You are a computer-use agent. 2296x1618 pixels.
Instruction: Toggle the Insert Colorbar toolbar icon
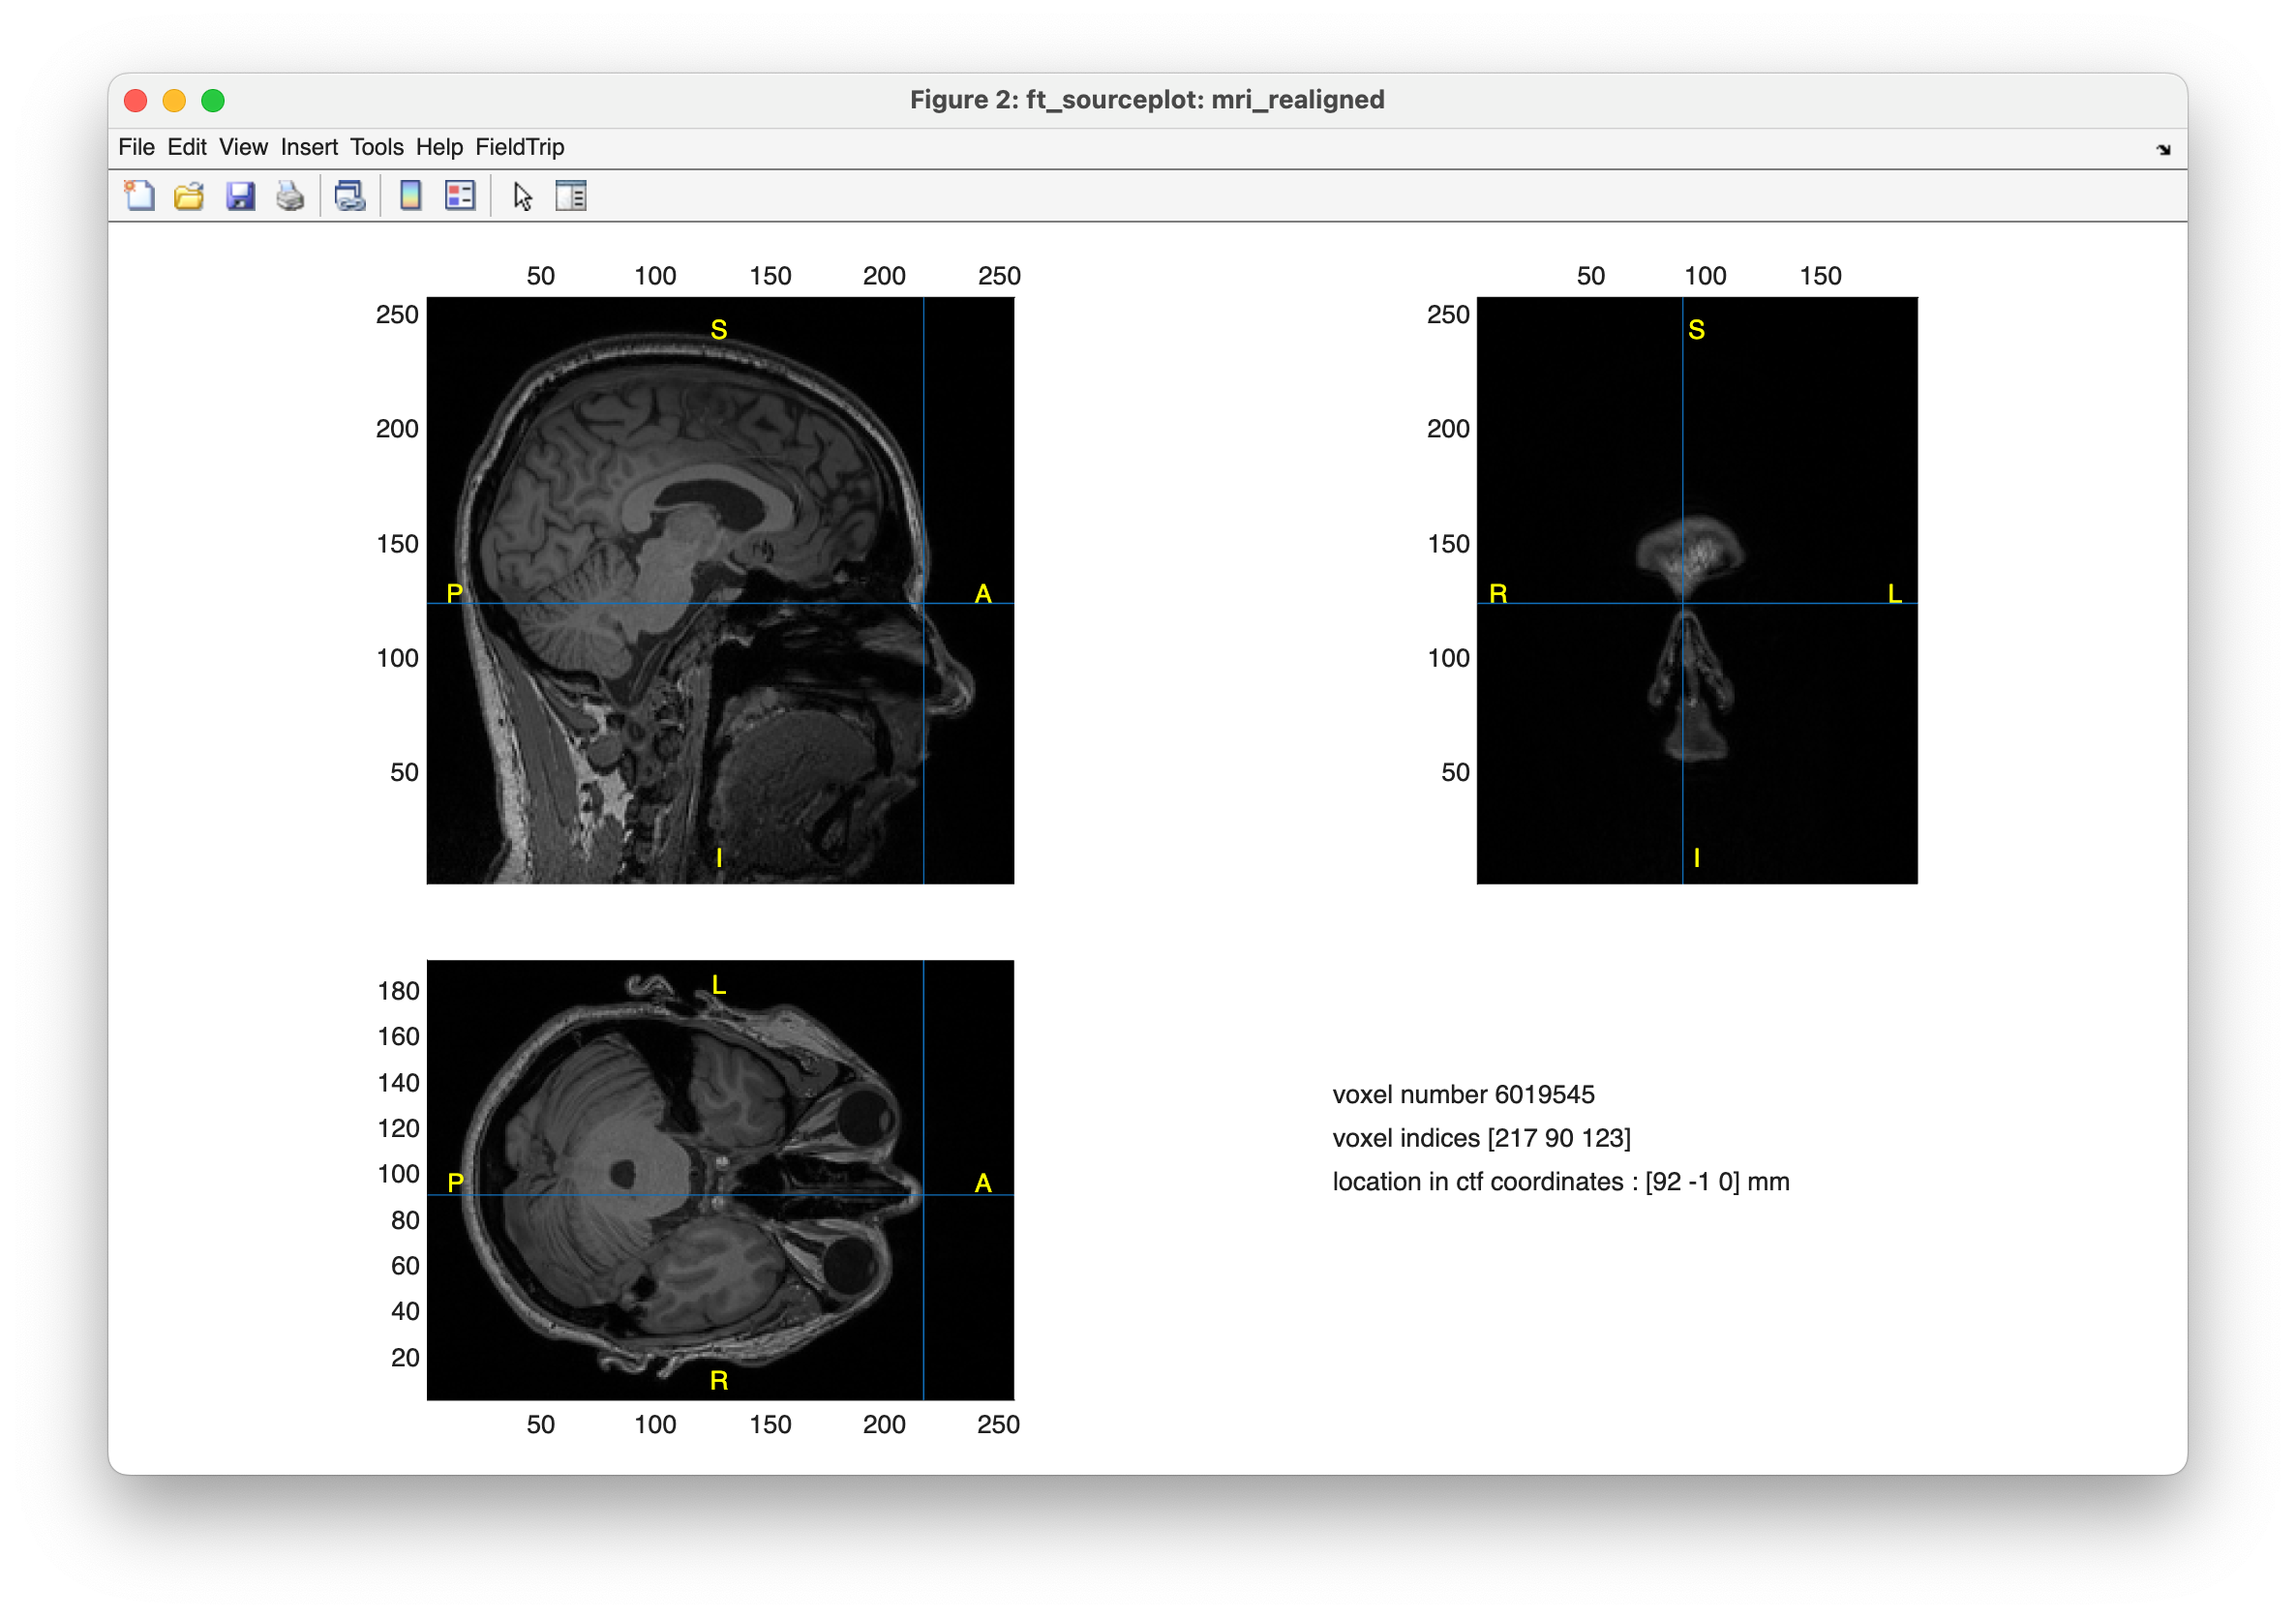410,196
